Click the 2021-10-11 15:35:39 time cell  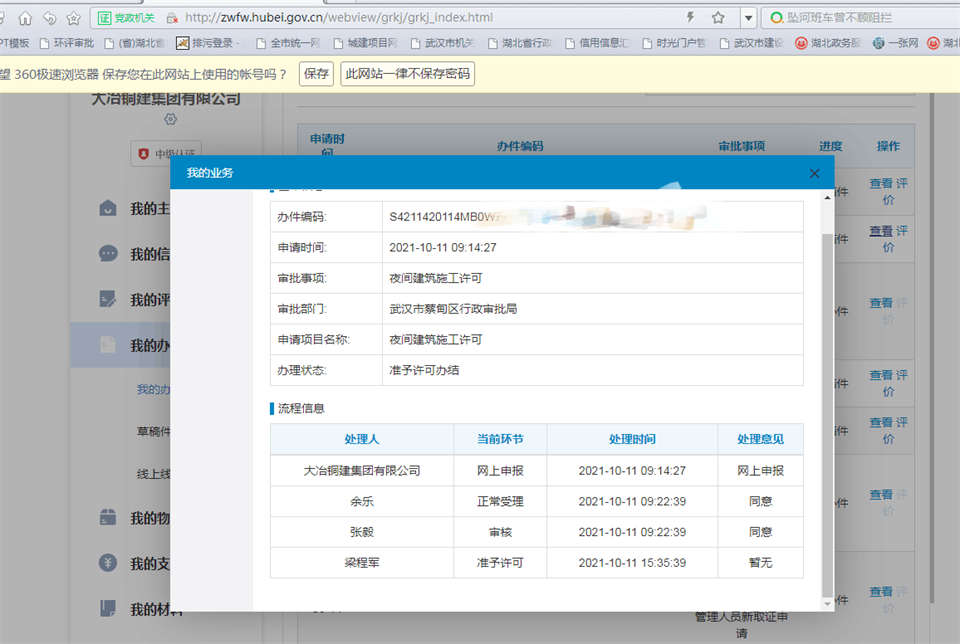632,562
